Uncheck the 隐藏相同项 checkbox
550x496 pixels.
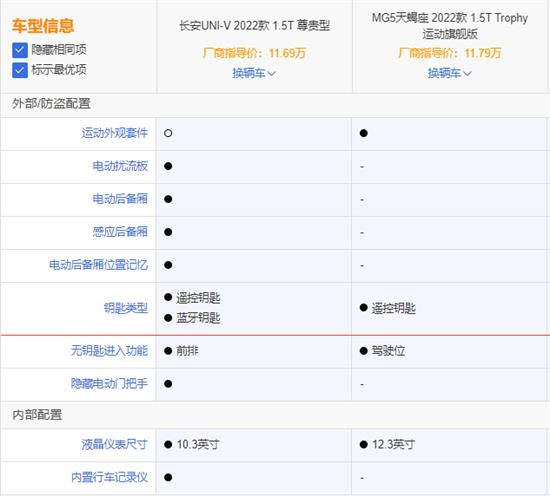(20, 50)
